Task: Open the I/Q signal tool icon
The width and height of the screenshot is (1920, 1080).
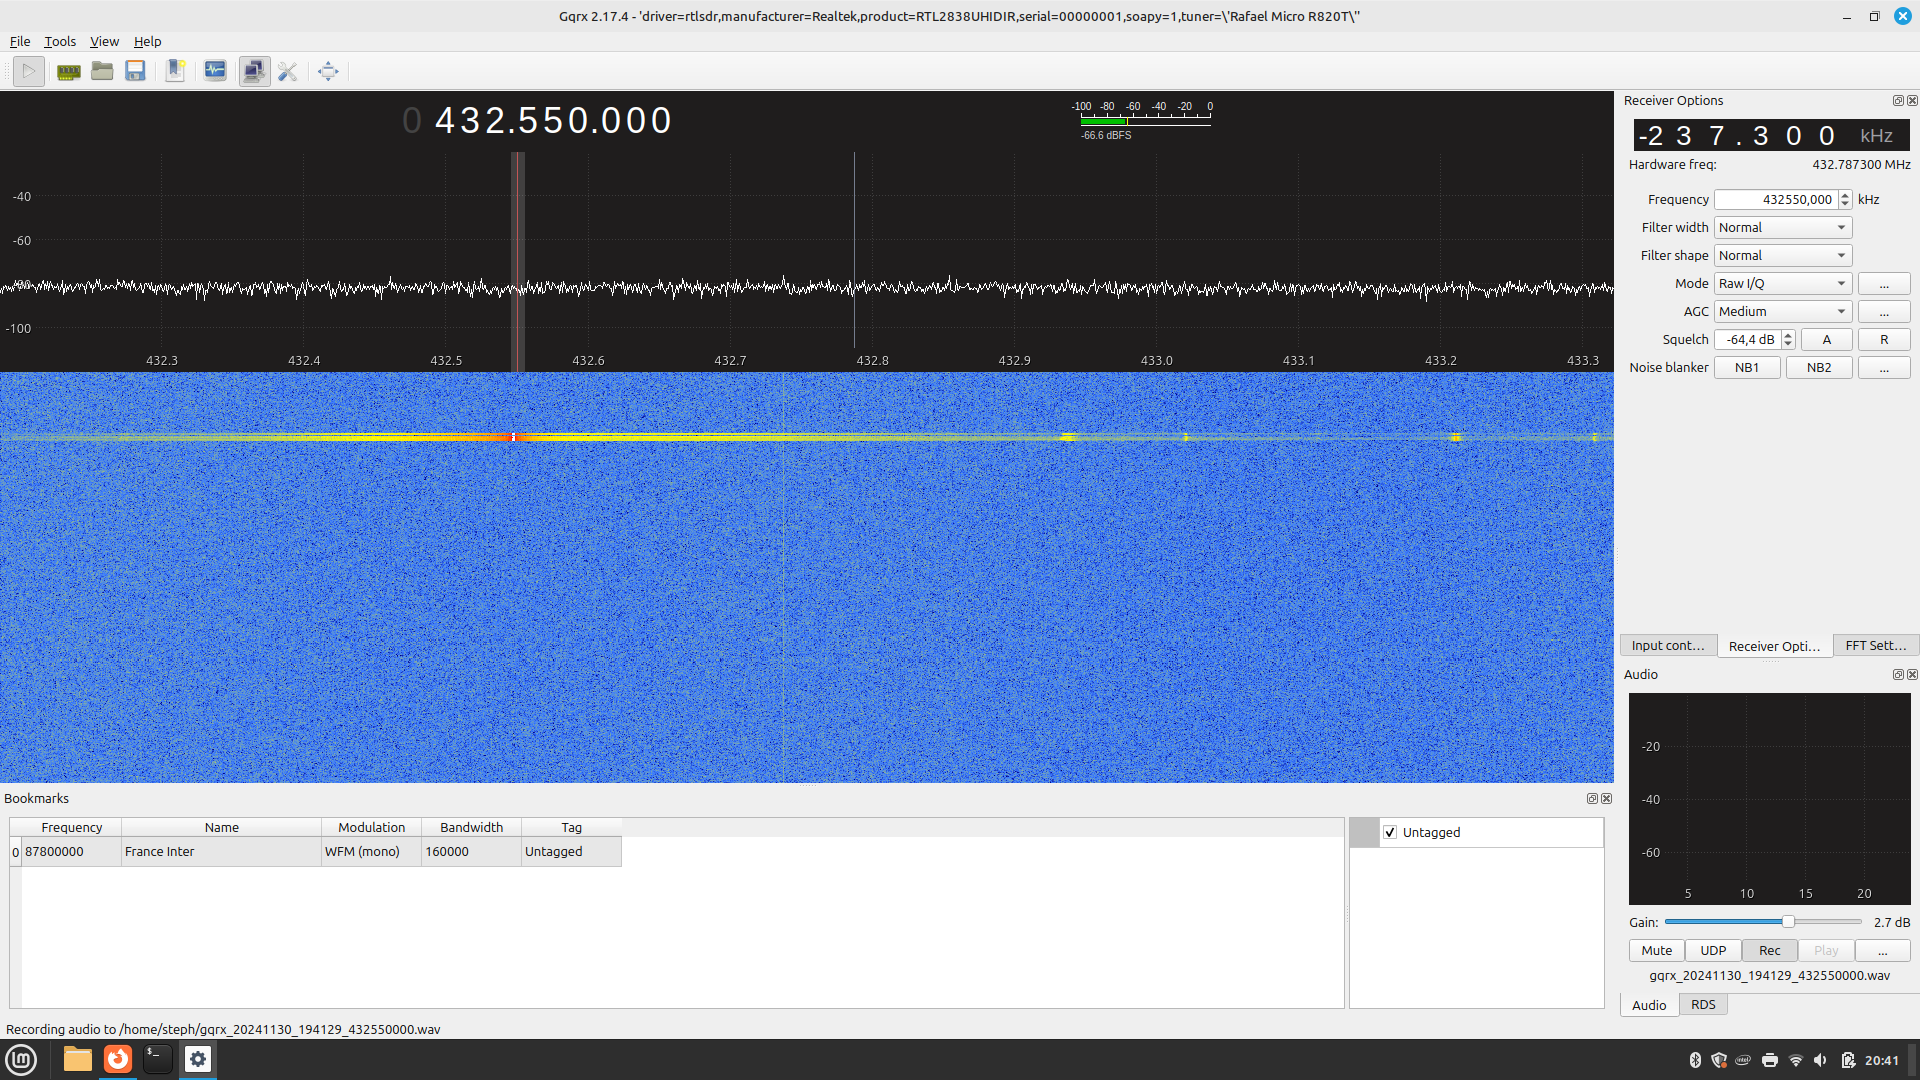Action: 215,71
